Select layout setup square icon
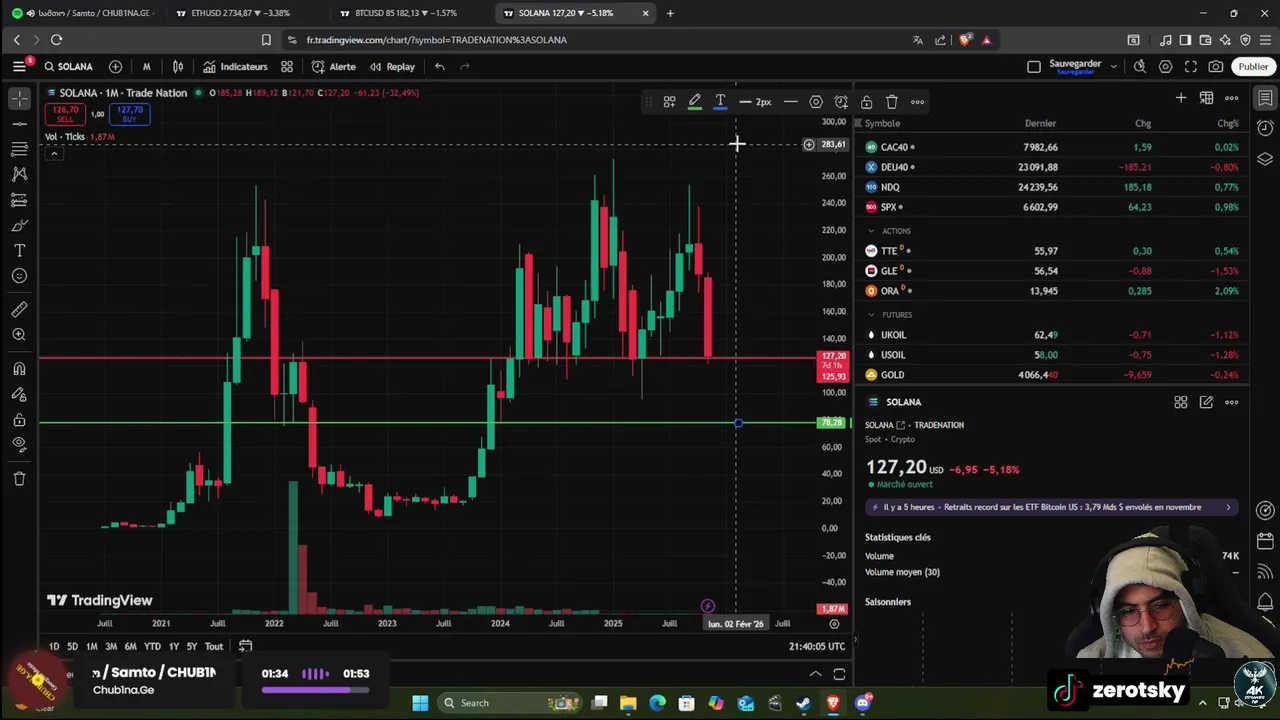The width and height of the screenshot is (1280, 720). click(1034, 67)
